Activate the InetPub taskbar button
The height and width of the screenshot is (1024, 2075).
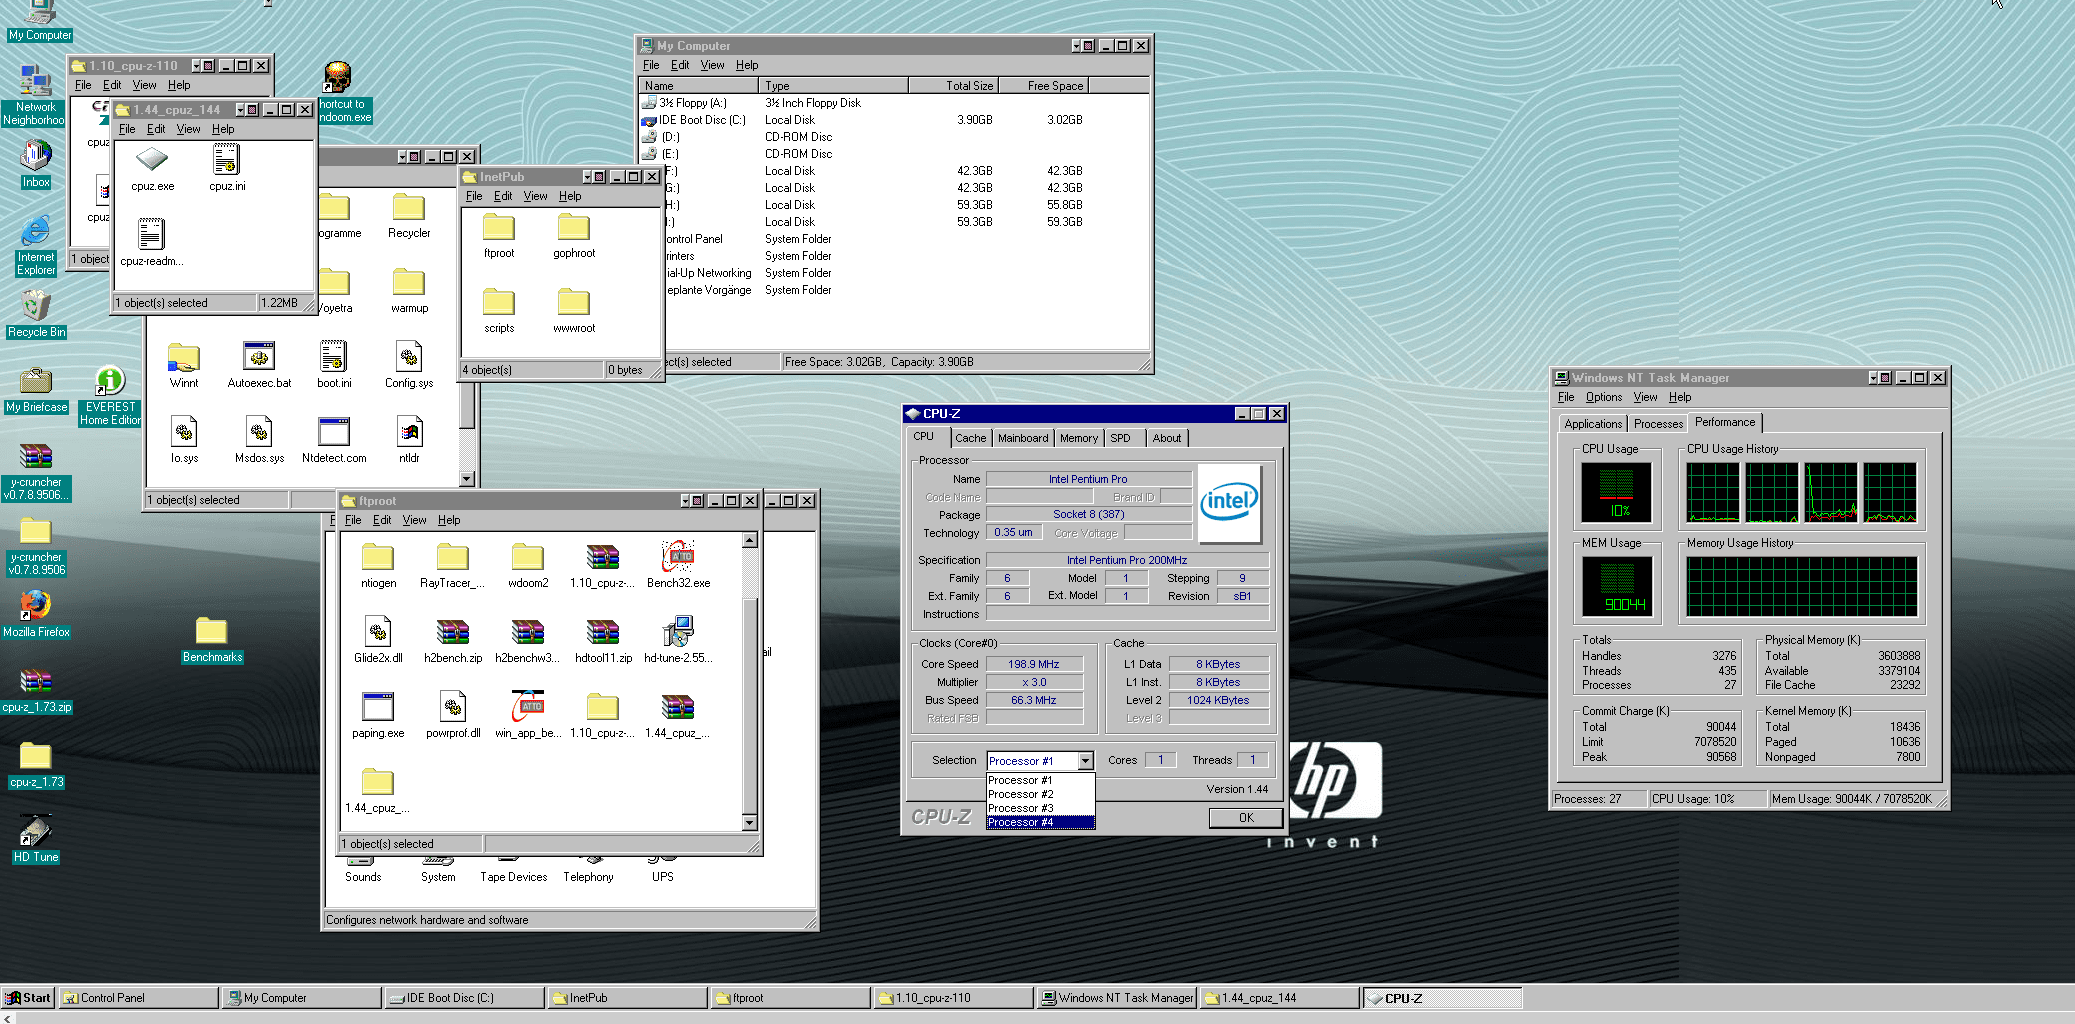(x=628, y=998)
